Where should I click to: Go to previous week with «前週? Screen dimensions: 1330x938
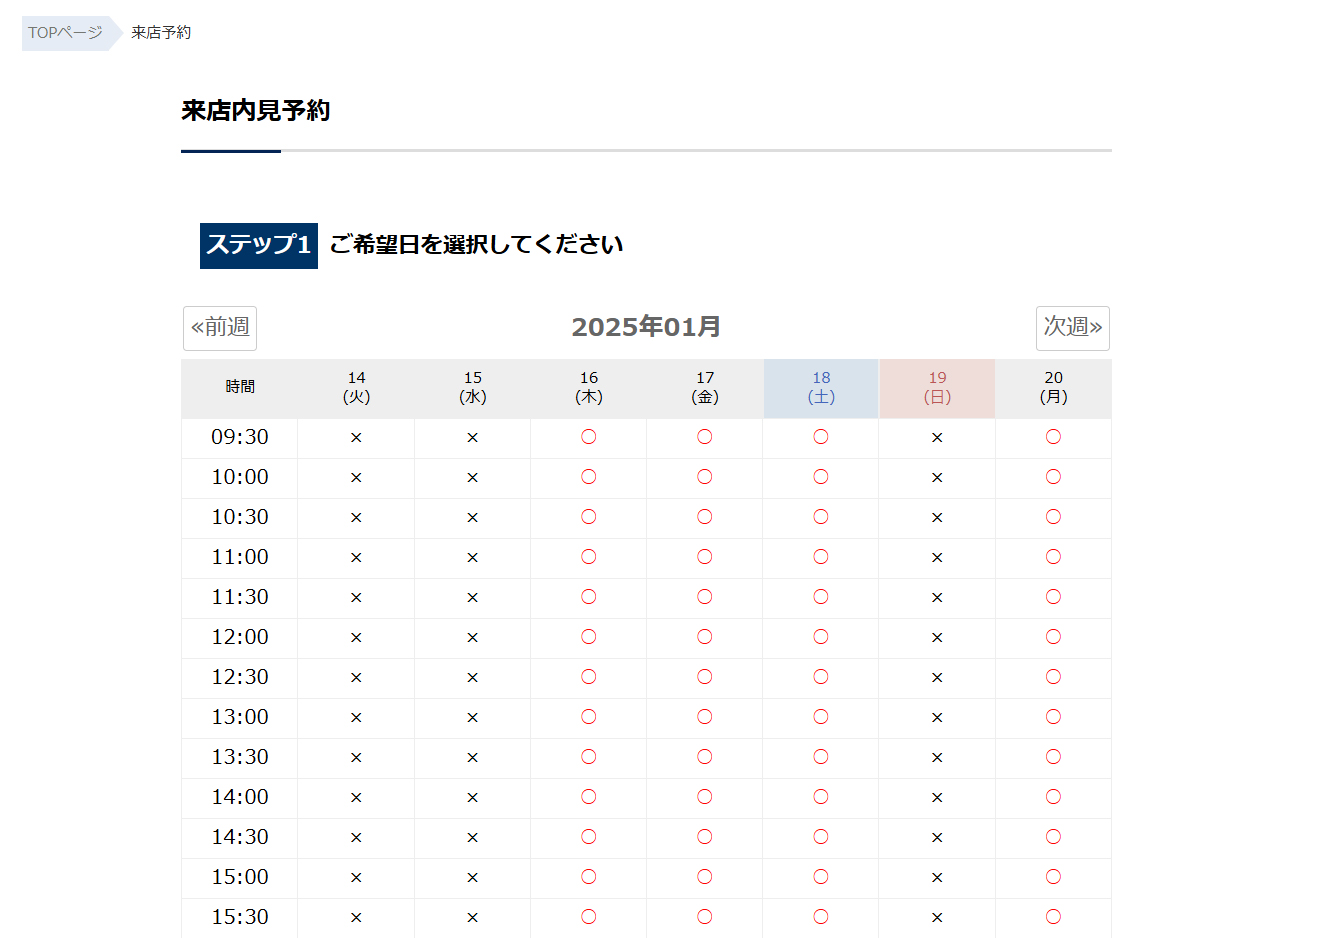click(220, 328)
